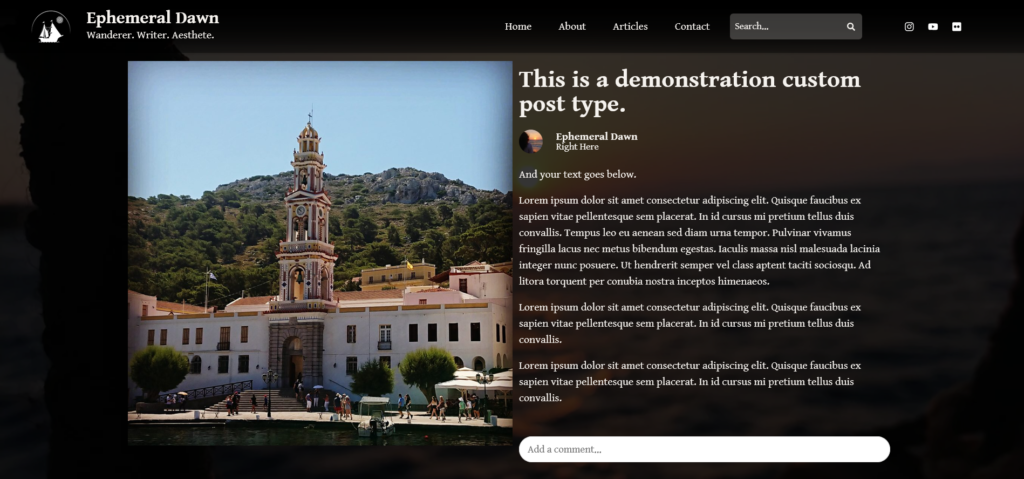Open the Articles menu item
Image resolution: width=1024 pixels, height=479 pixels.
pos(630,27)
